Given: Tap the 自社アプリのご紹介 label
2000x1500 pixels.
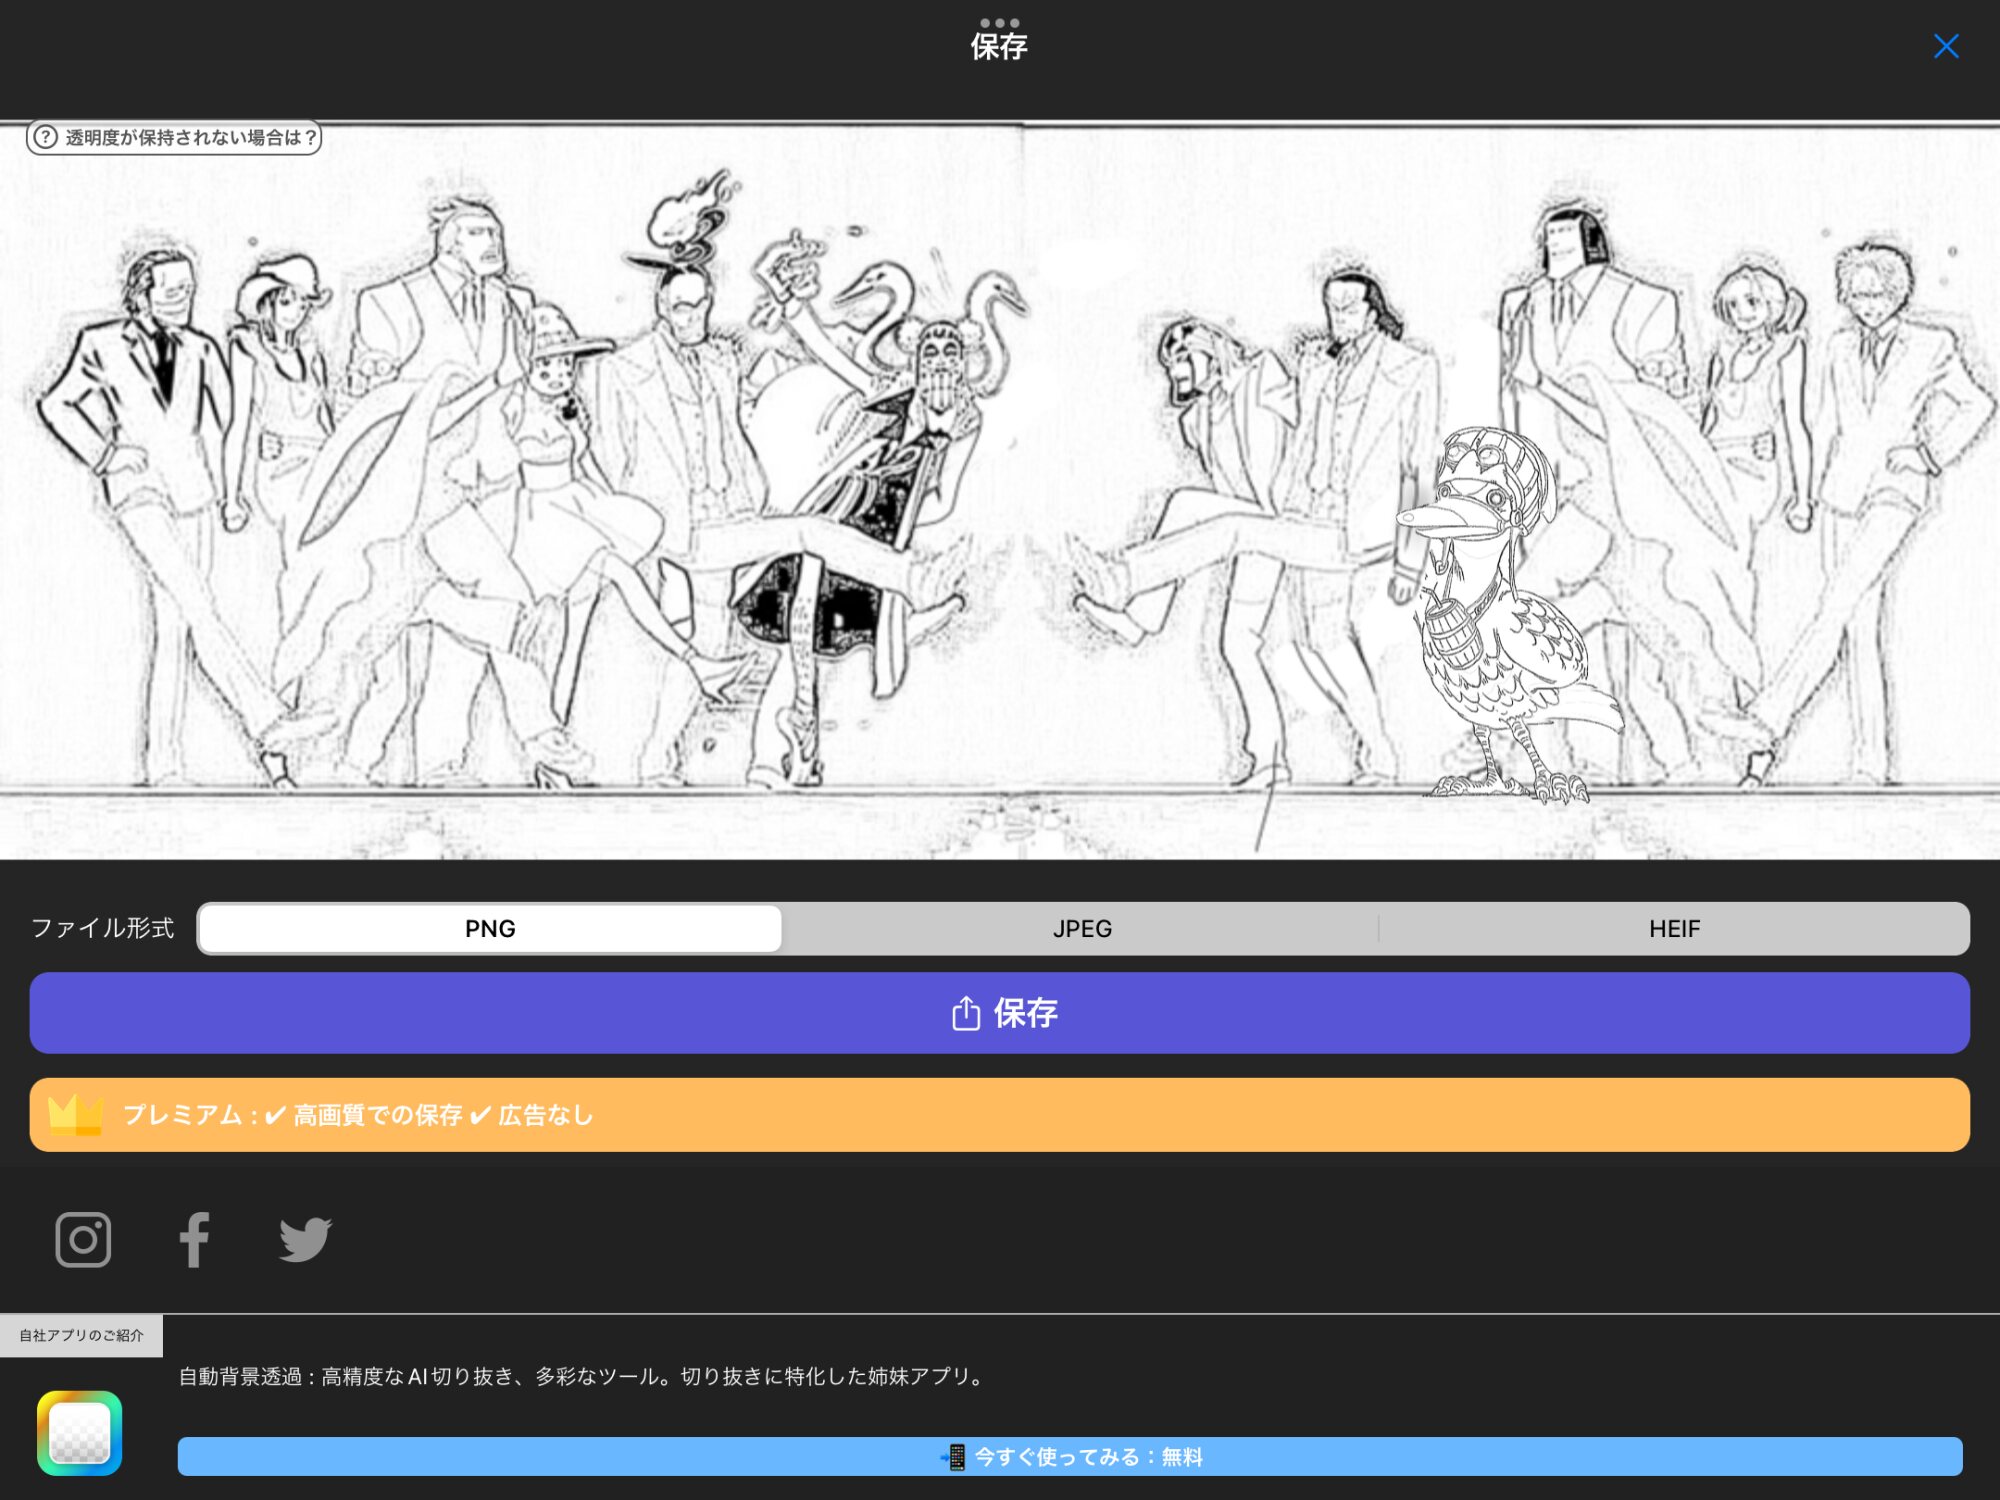Looking at the screenshot, I should (81, 1335).
